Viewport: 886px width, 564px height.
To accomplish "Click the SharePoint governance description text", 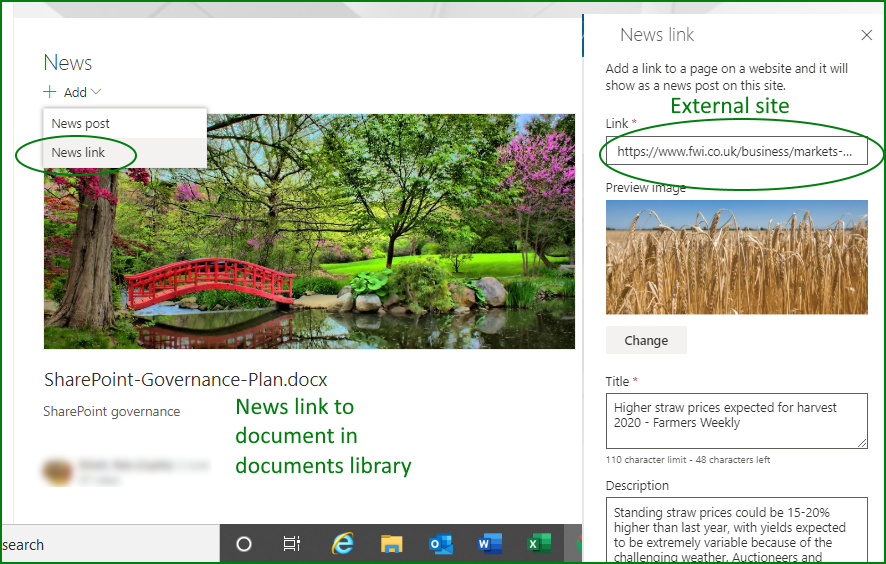I will 112,411.
